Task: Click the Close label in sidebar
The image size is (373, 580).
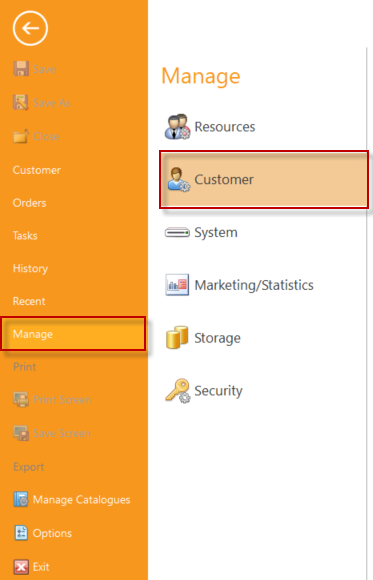Action: coord(46,136)
